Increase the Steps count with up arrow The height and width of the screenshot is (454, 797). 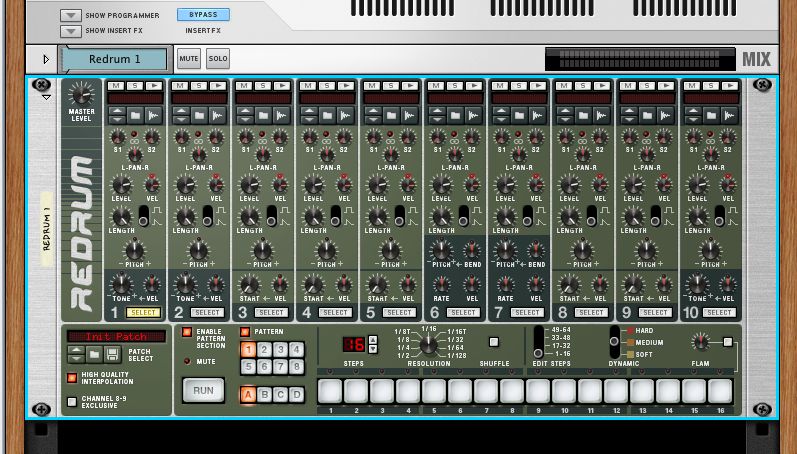pos(373,340)
